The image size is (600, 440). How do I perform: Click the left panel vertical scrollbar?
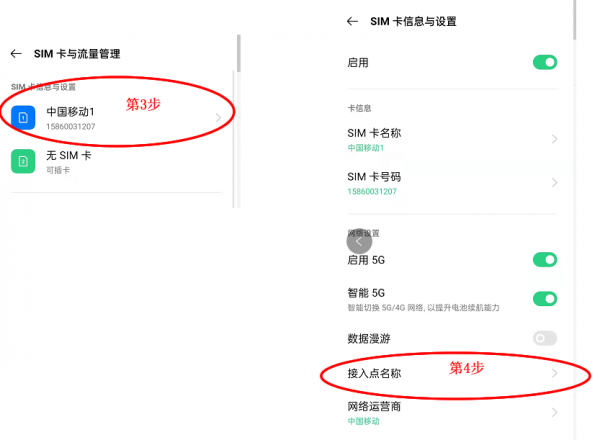tap(238, 55)
